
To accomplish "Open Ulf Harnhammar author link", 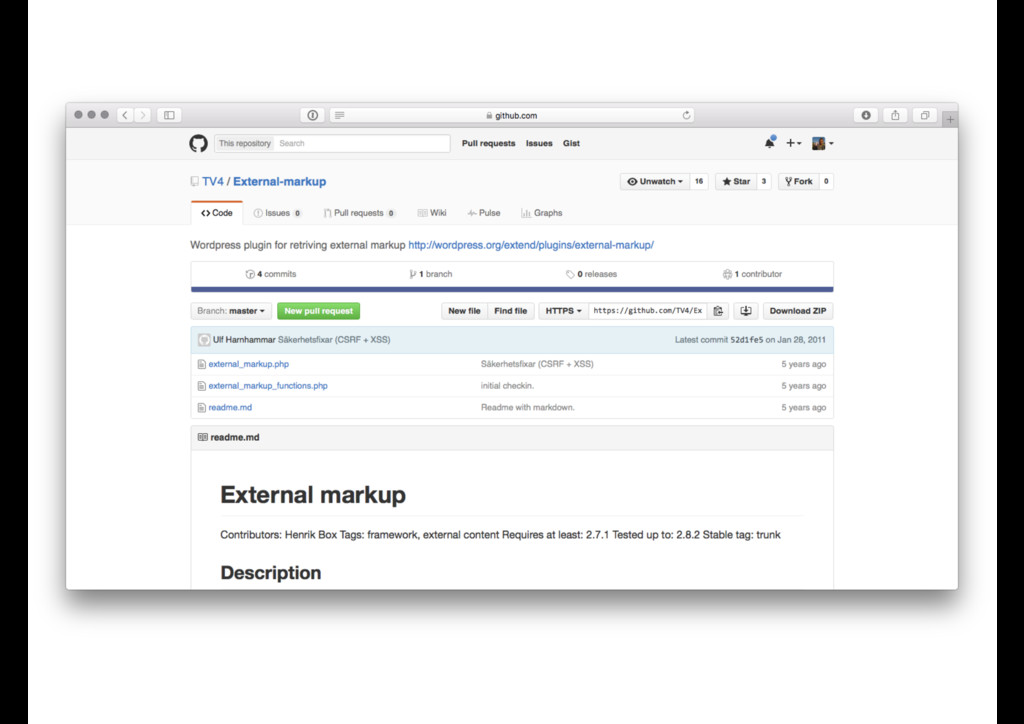I will [x=244, y=339].
